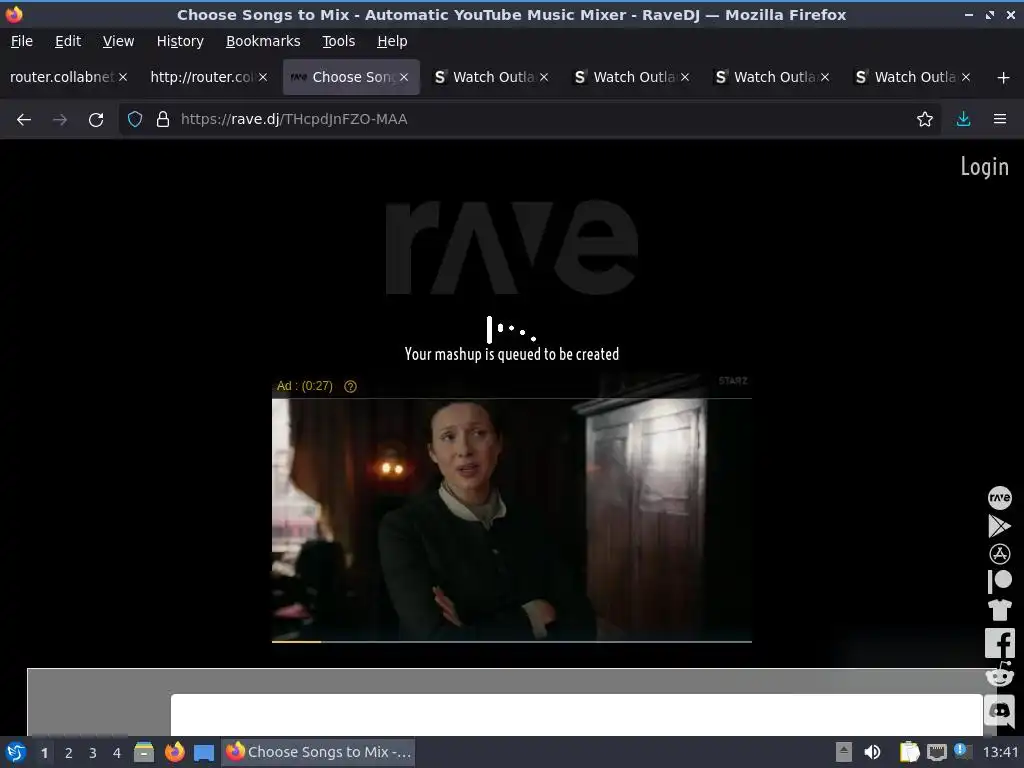
Task: Open the Reddit icon in sidebar
Action: [x=999, y=675]
